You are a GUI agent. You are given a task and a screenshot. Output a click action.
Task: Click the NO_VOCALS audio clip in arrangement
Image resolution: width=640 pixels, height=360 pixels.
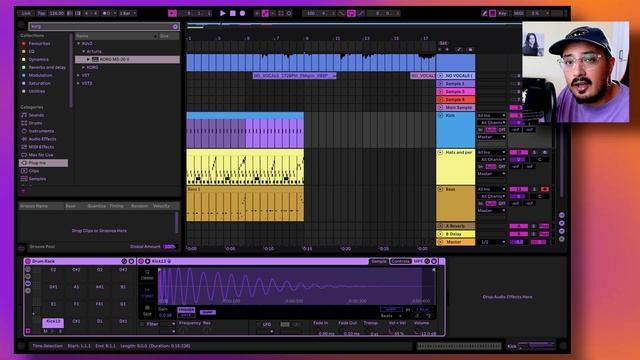point(294,76)
